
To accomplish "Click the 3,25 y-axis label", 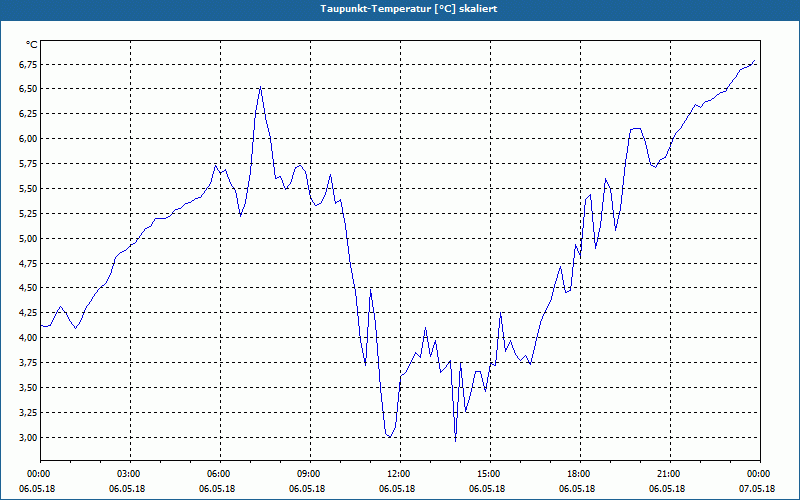I will (28, 412).
